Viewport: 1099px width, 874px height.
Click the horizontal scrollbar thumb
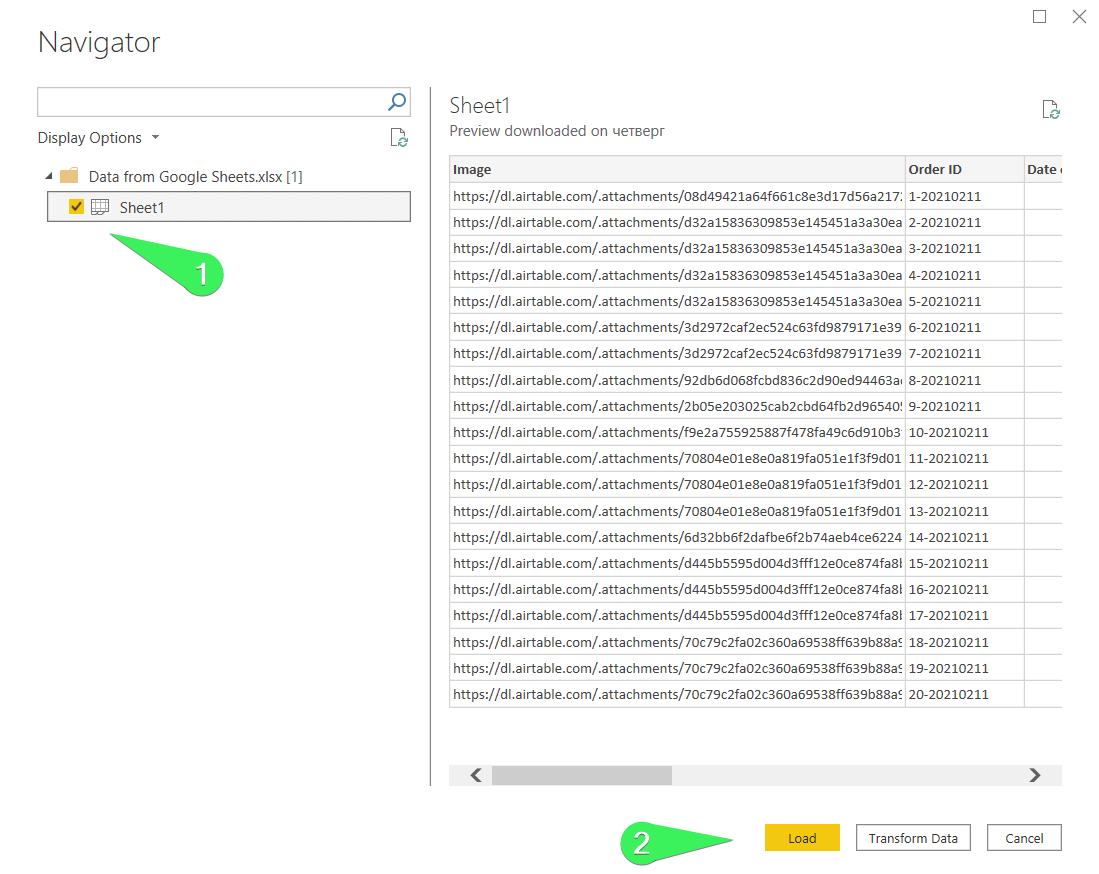[x=582, y=775]
